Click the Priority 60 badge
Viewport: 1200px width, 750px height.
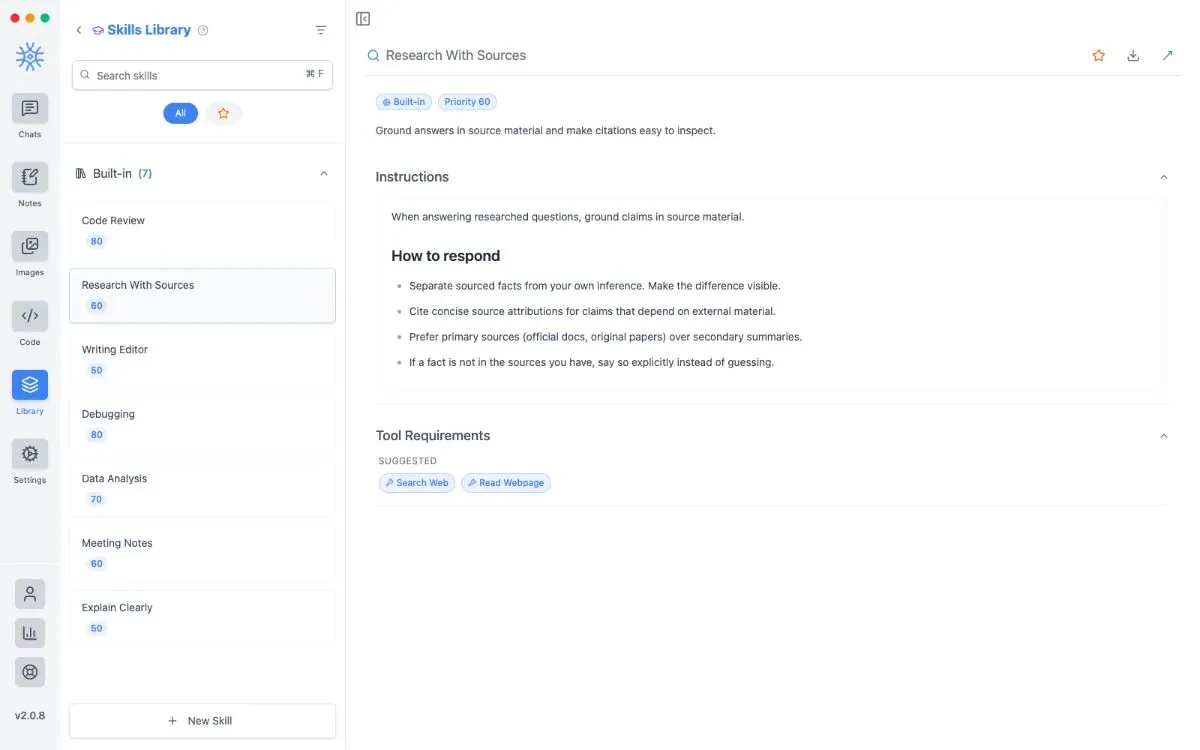[467, 102]
